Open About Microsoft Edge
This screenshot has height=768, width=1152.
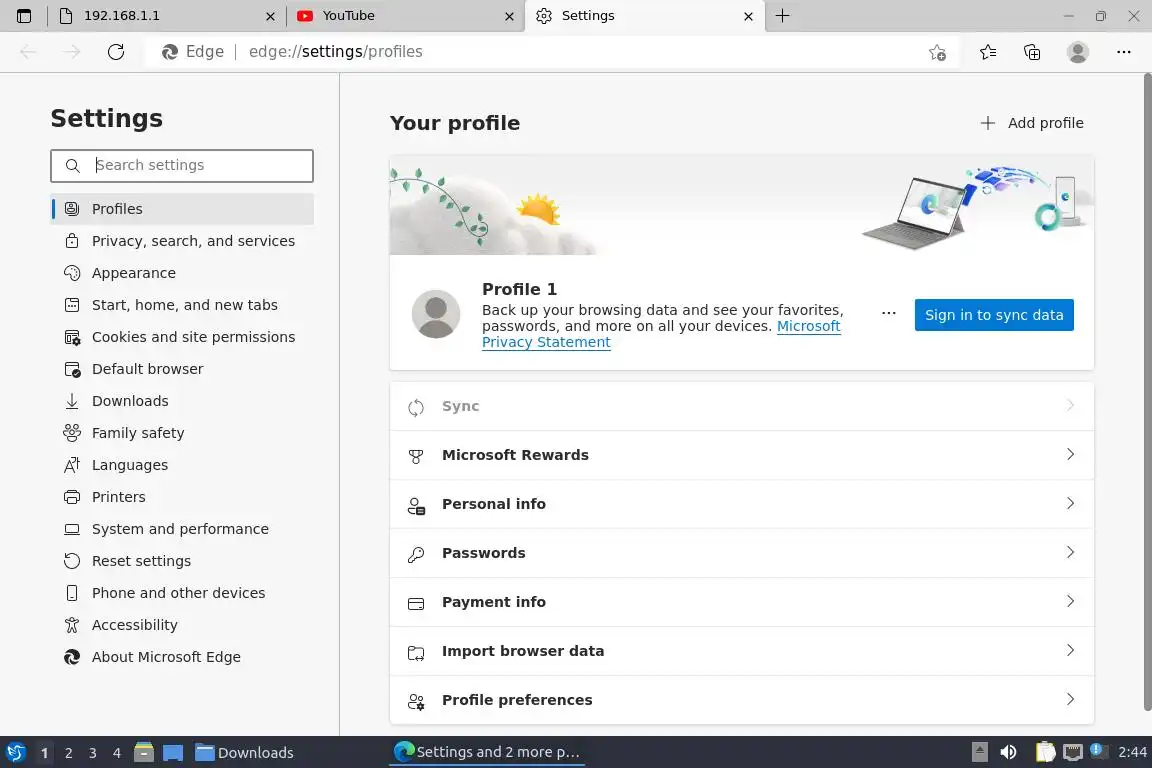coord(181,656)
